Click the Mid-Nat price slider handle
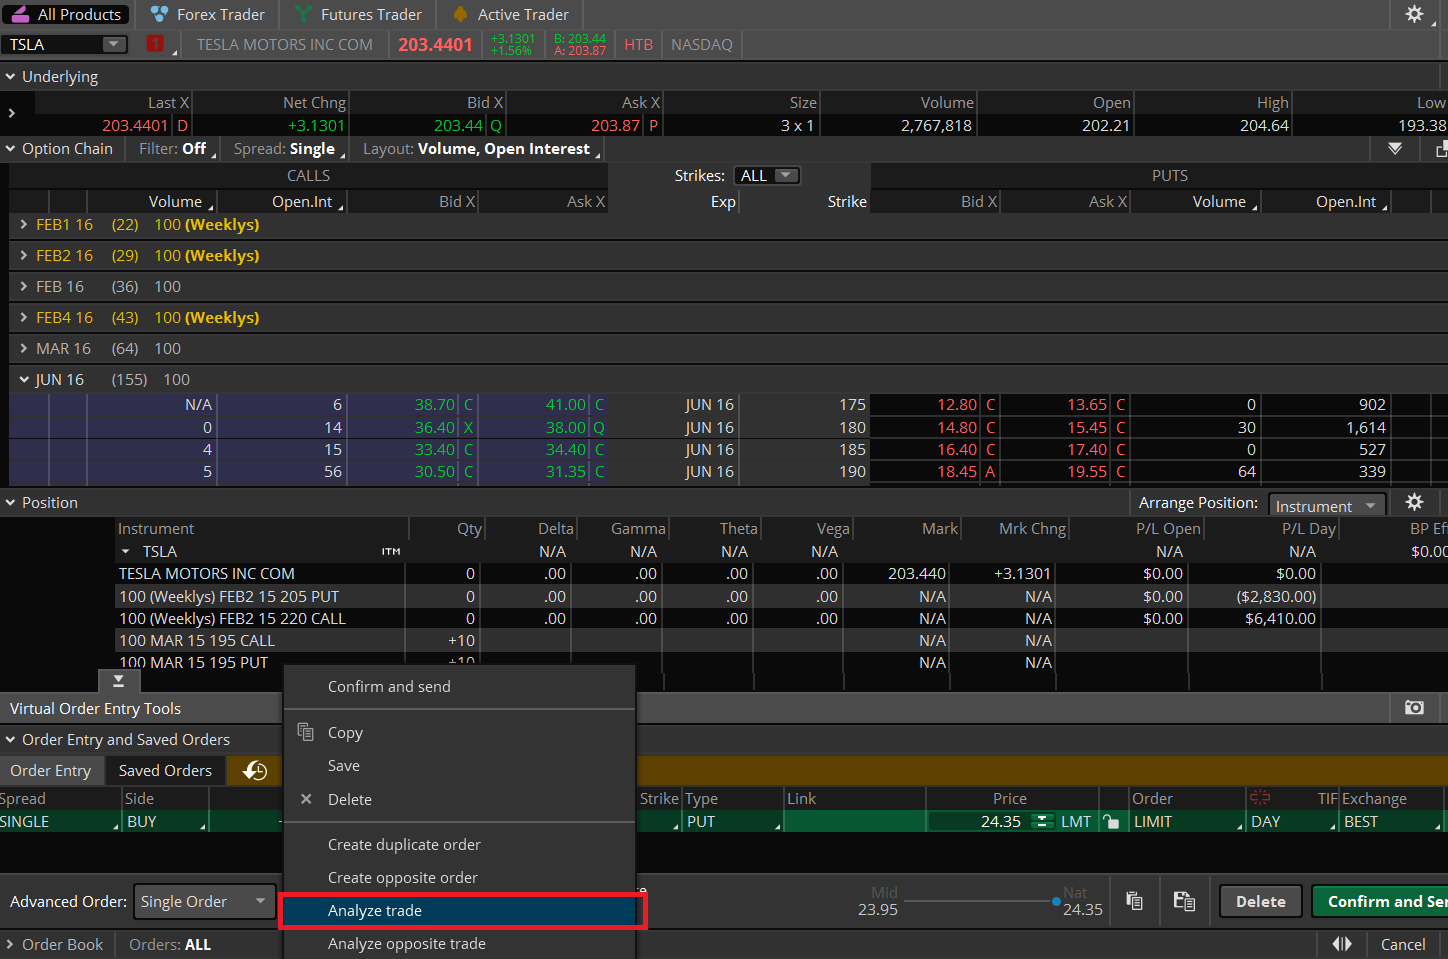The height and width of the screenshot is (959, 1448). (1056, 901)
